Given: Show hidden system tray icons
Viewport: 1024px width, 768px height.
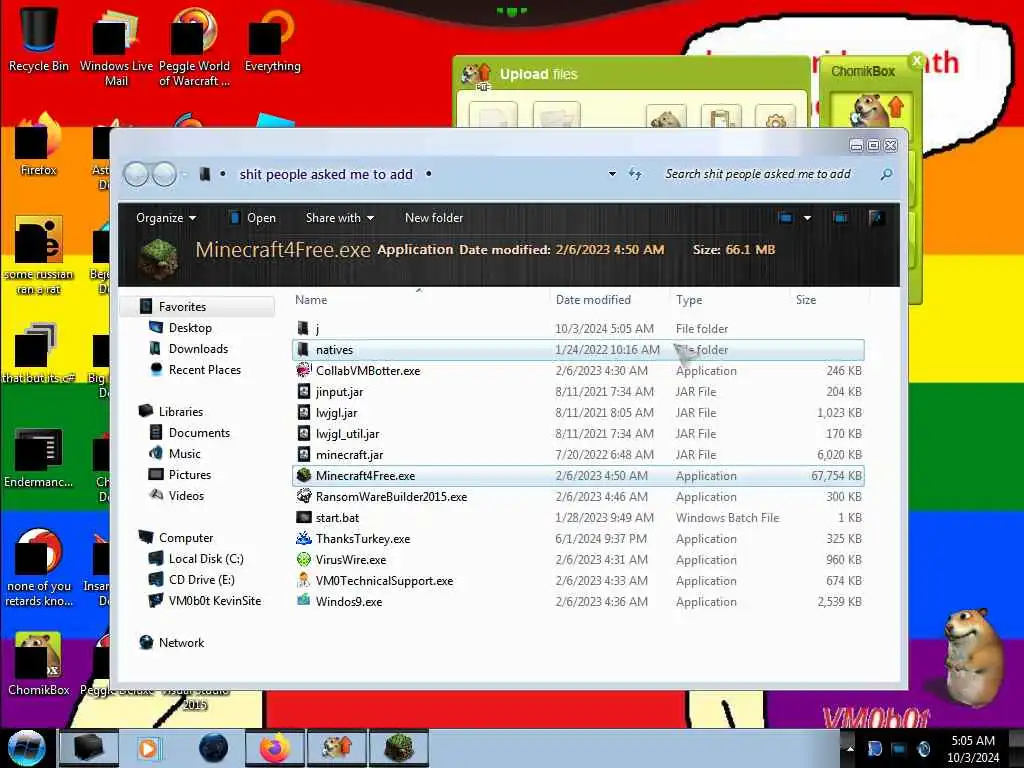Looking at the screenshot, I should pyautogui.click(x=850, y=748).
